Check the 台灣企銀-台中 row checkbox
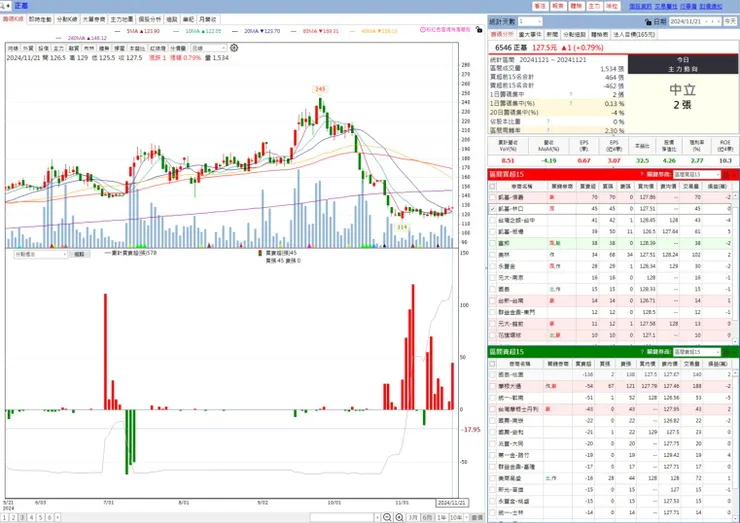 tap(493, 220)
